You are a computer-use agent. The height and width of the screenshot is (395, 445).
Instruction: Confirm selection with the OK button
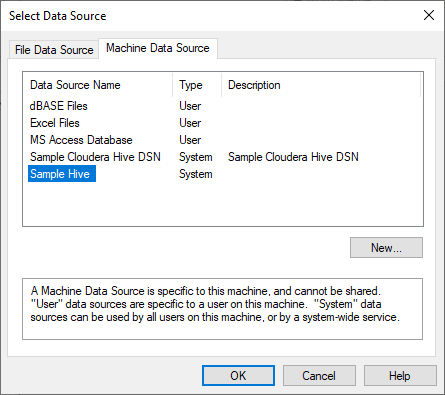[x=238, y=376]
